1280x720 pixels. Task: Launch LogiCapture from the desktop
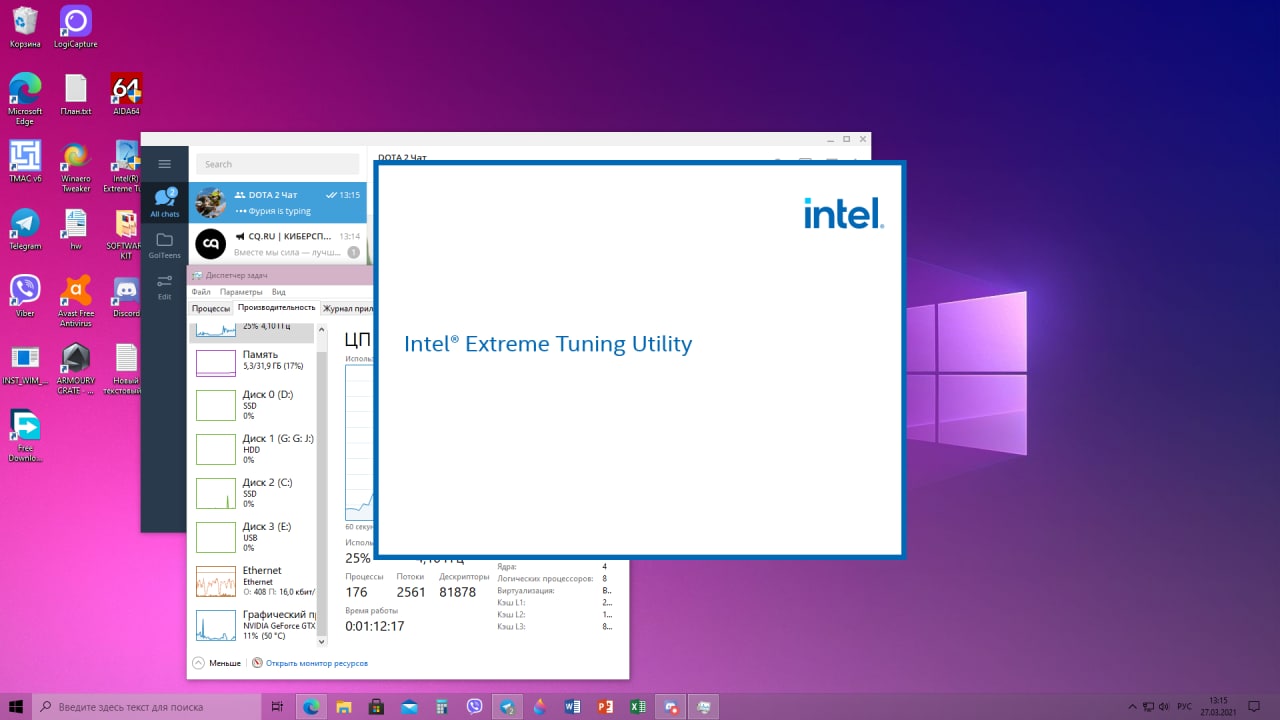click(76, 27)
